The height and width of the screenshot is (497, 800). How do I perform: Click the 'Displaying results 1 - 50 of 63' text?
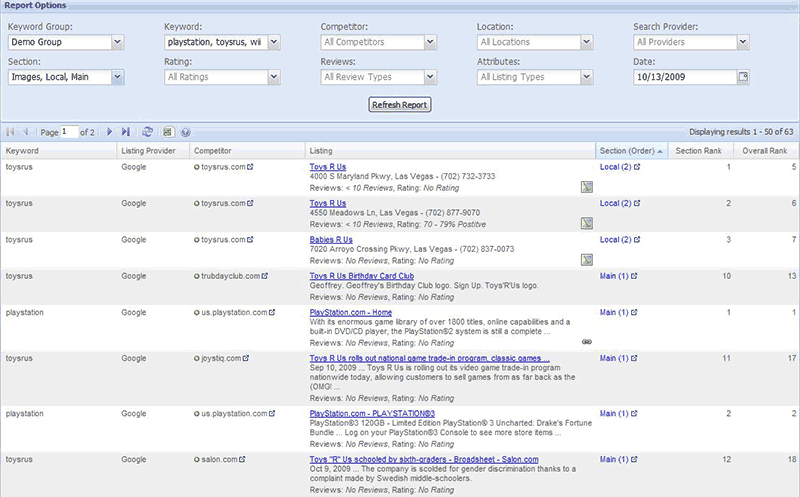point(741,132)
